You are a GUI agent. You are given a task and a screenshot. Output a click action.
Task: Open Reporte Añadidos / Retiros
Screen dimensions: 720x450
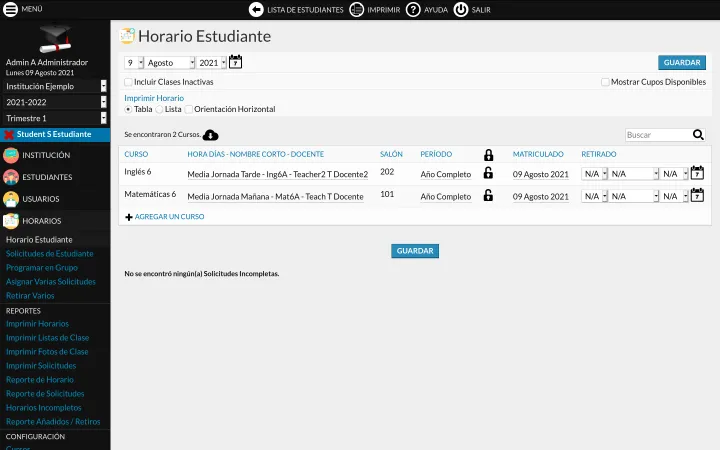click(x=53, y=422)
